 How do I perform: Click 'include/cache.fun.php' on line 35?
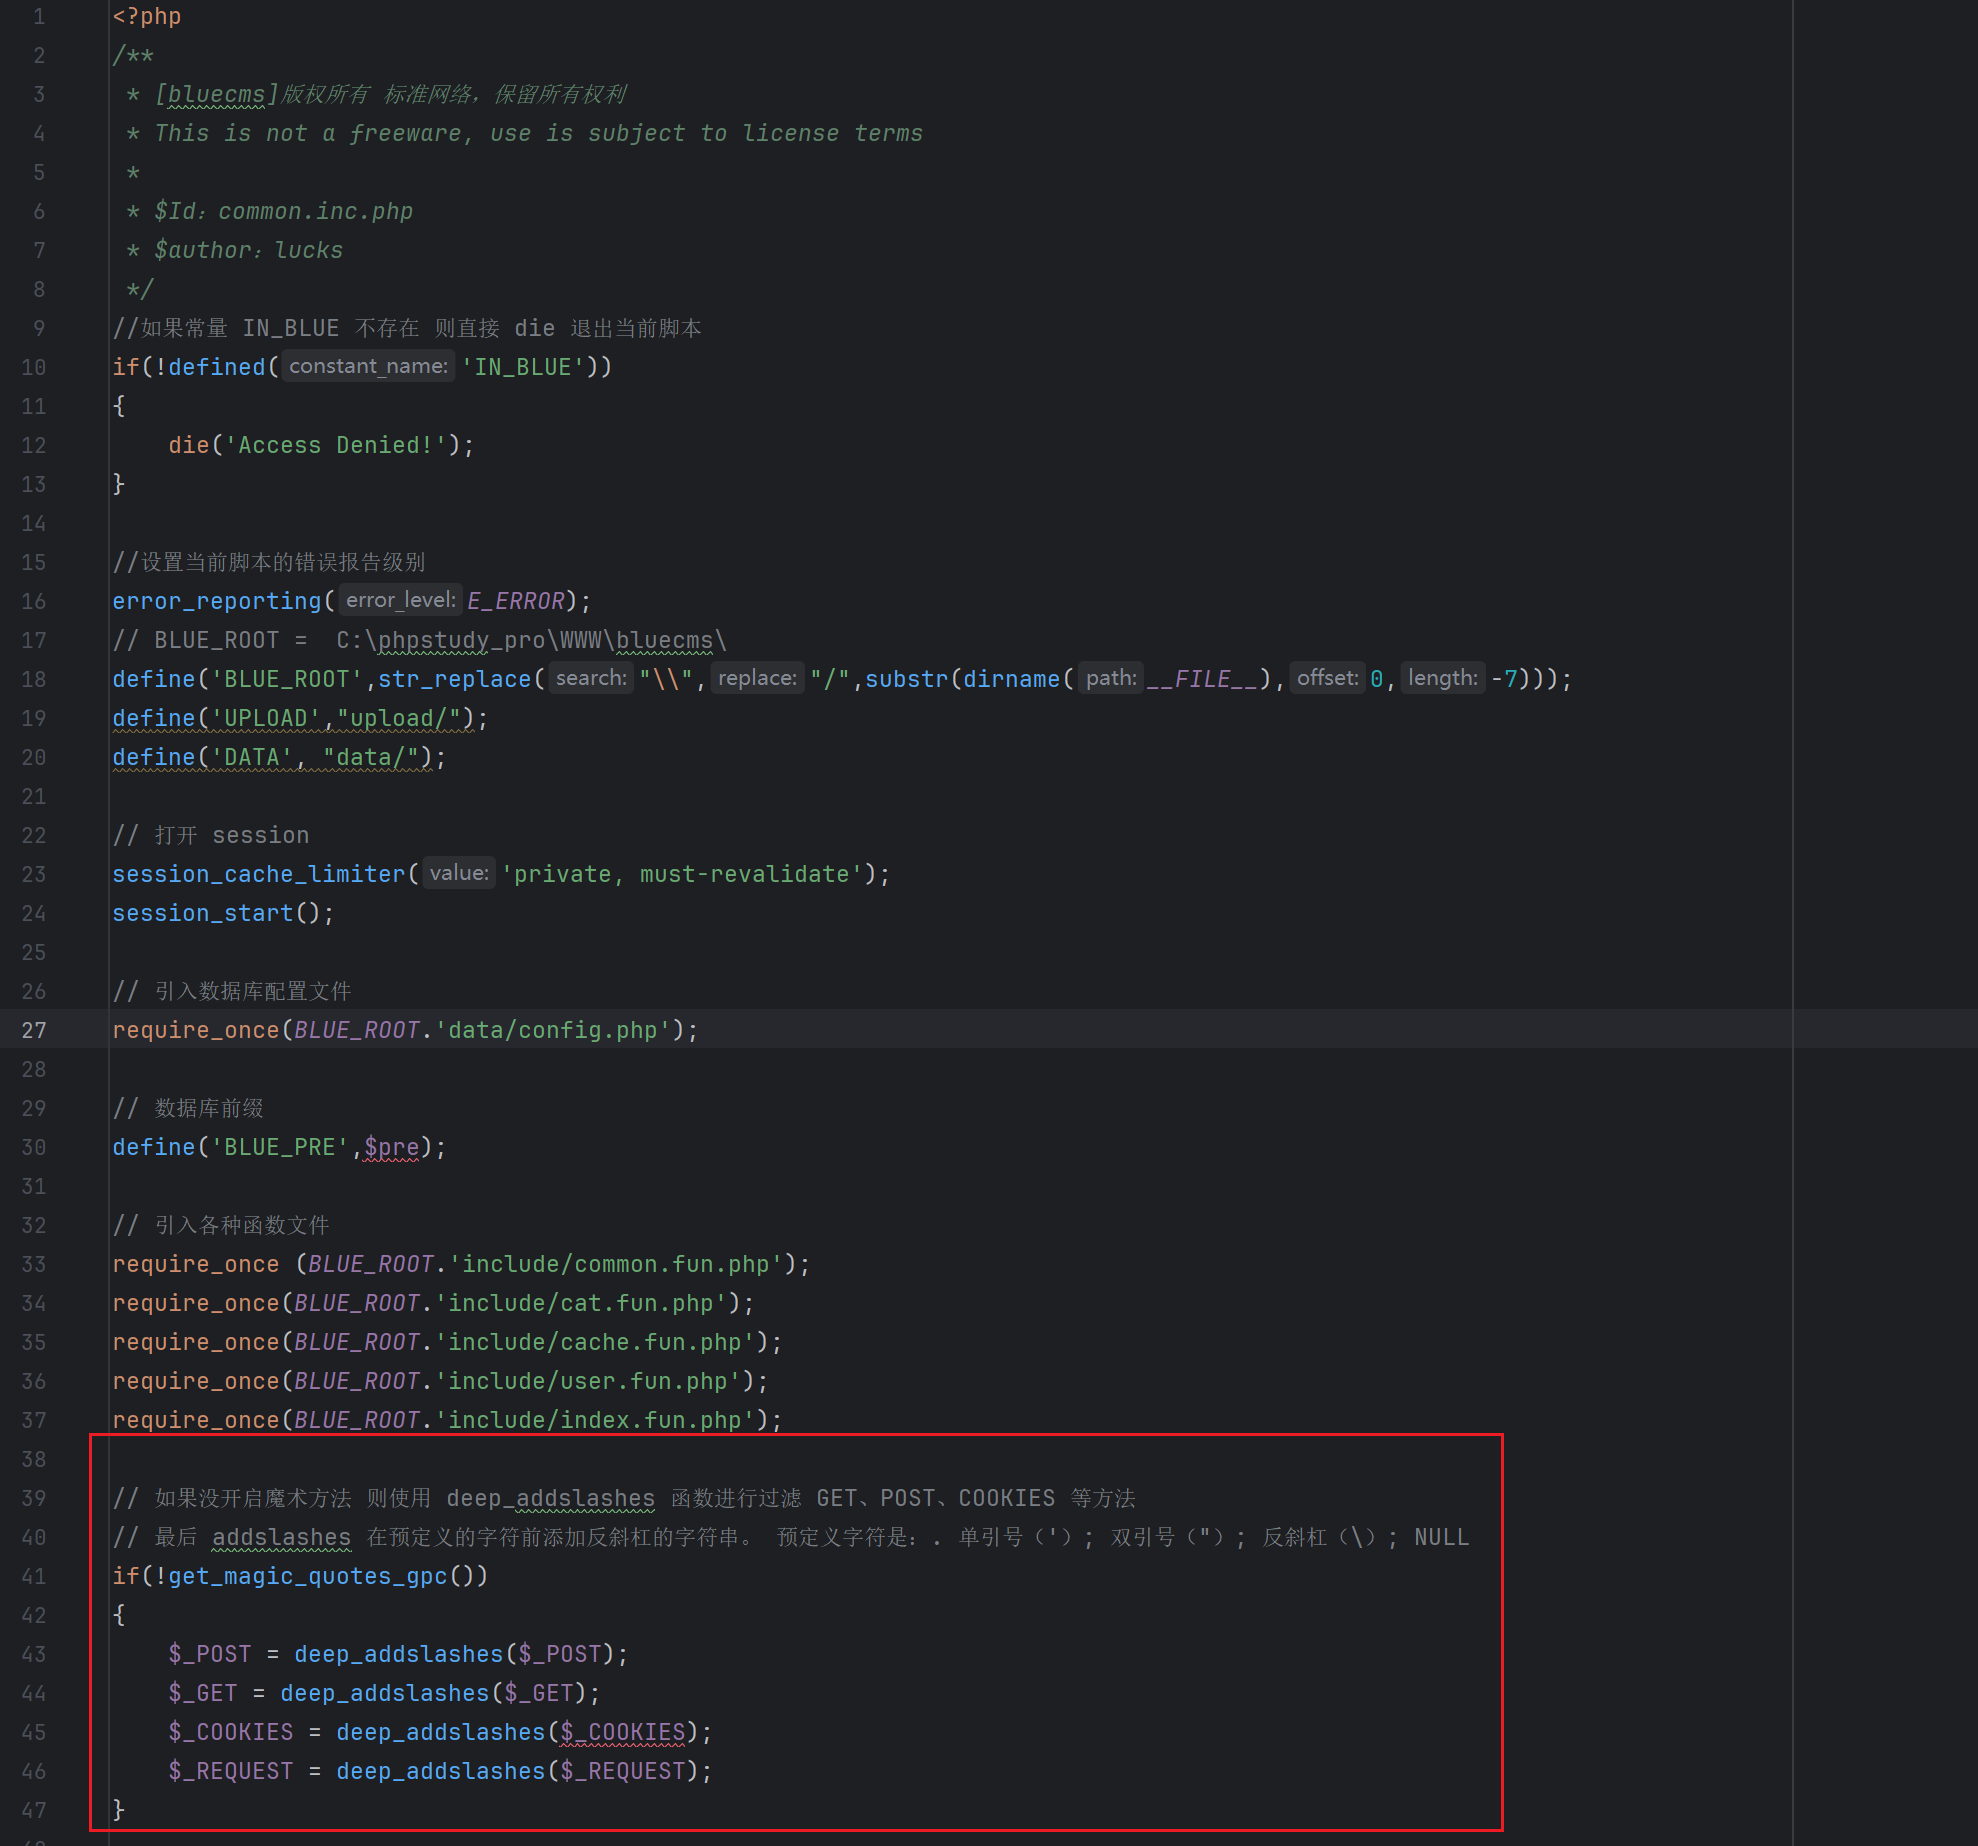pos(594,1342)
